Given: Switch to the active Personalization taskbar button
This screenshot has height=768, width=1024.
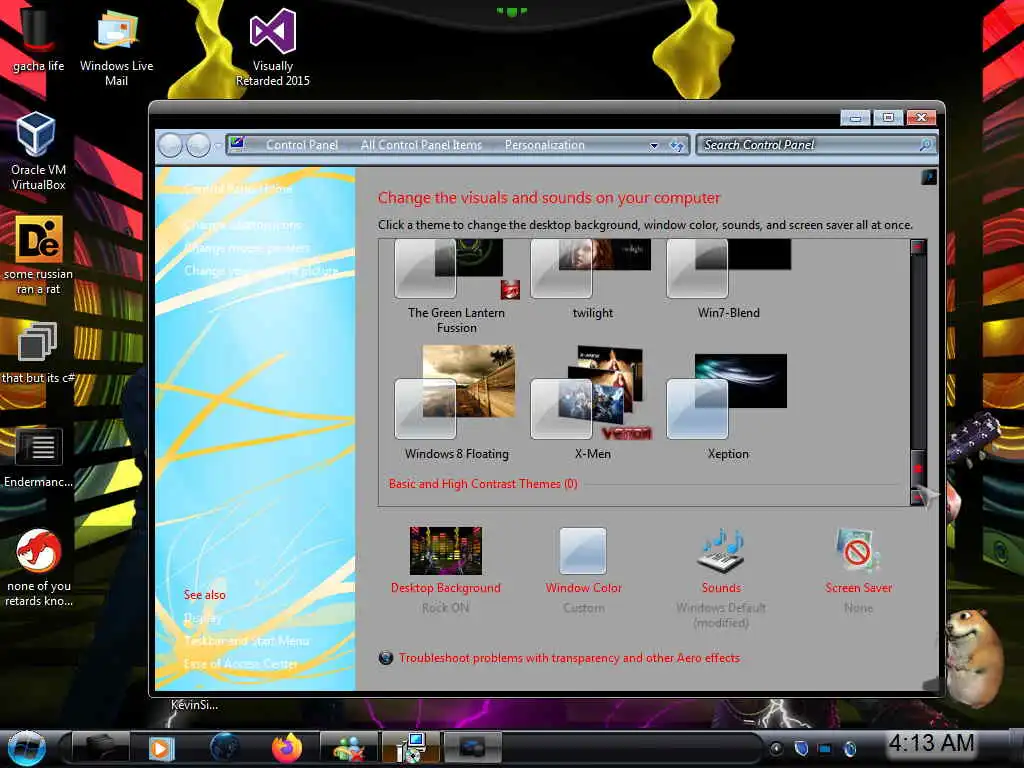Looking at the screenshot, I should click(473, 748).
